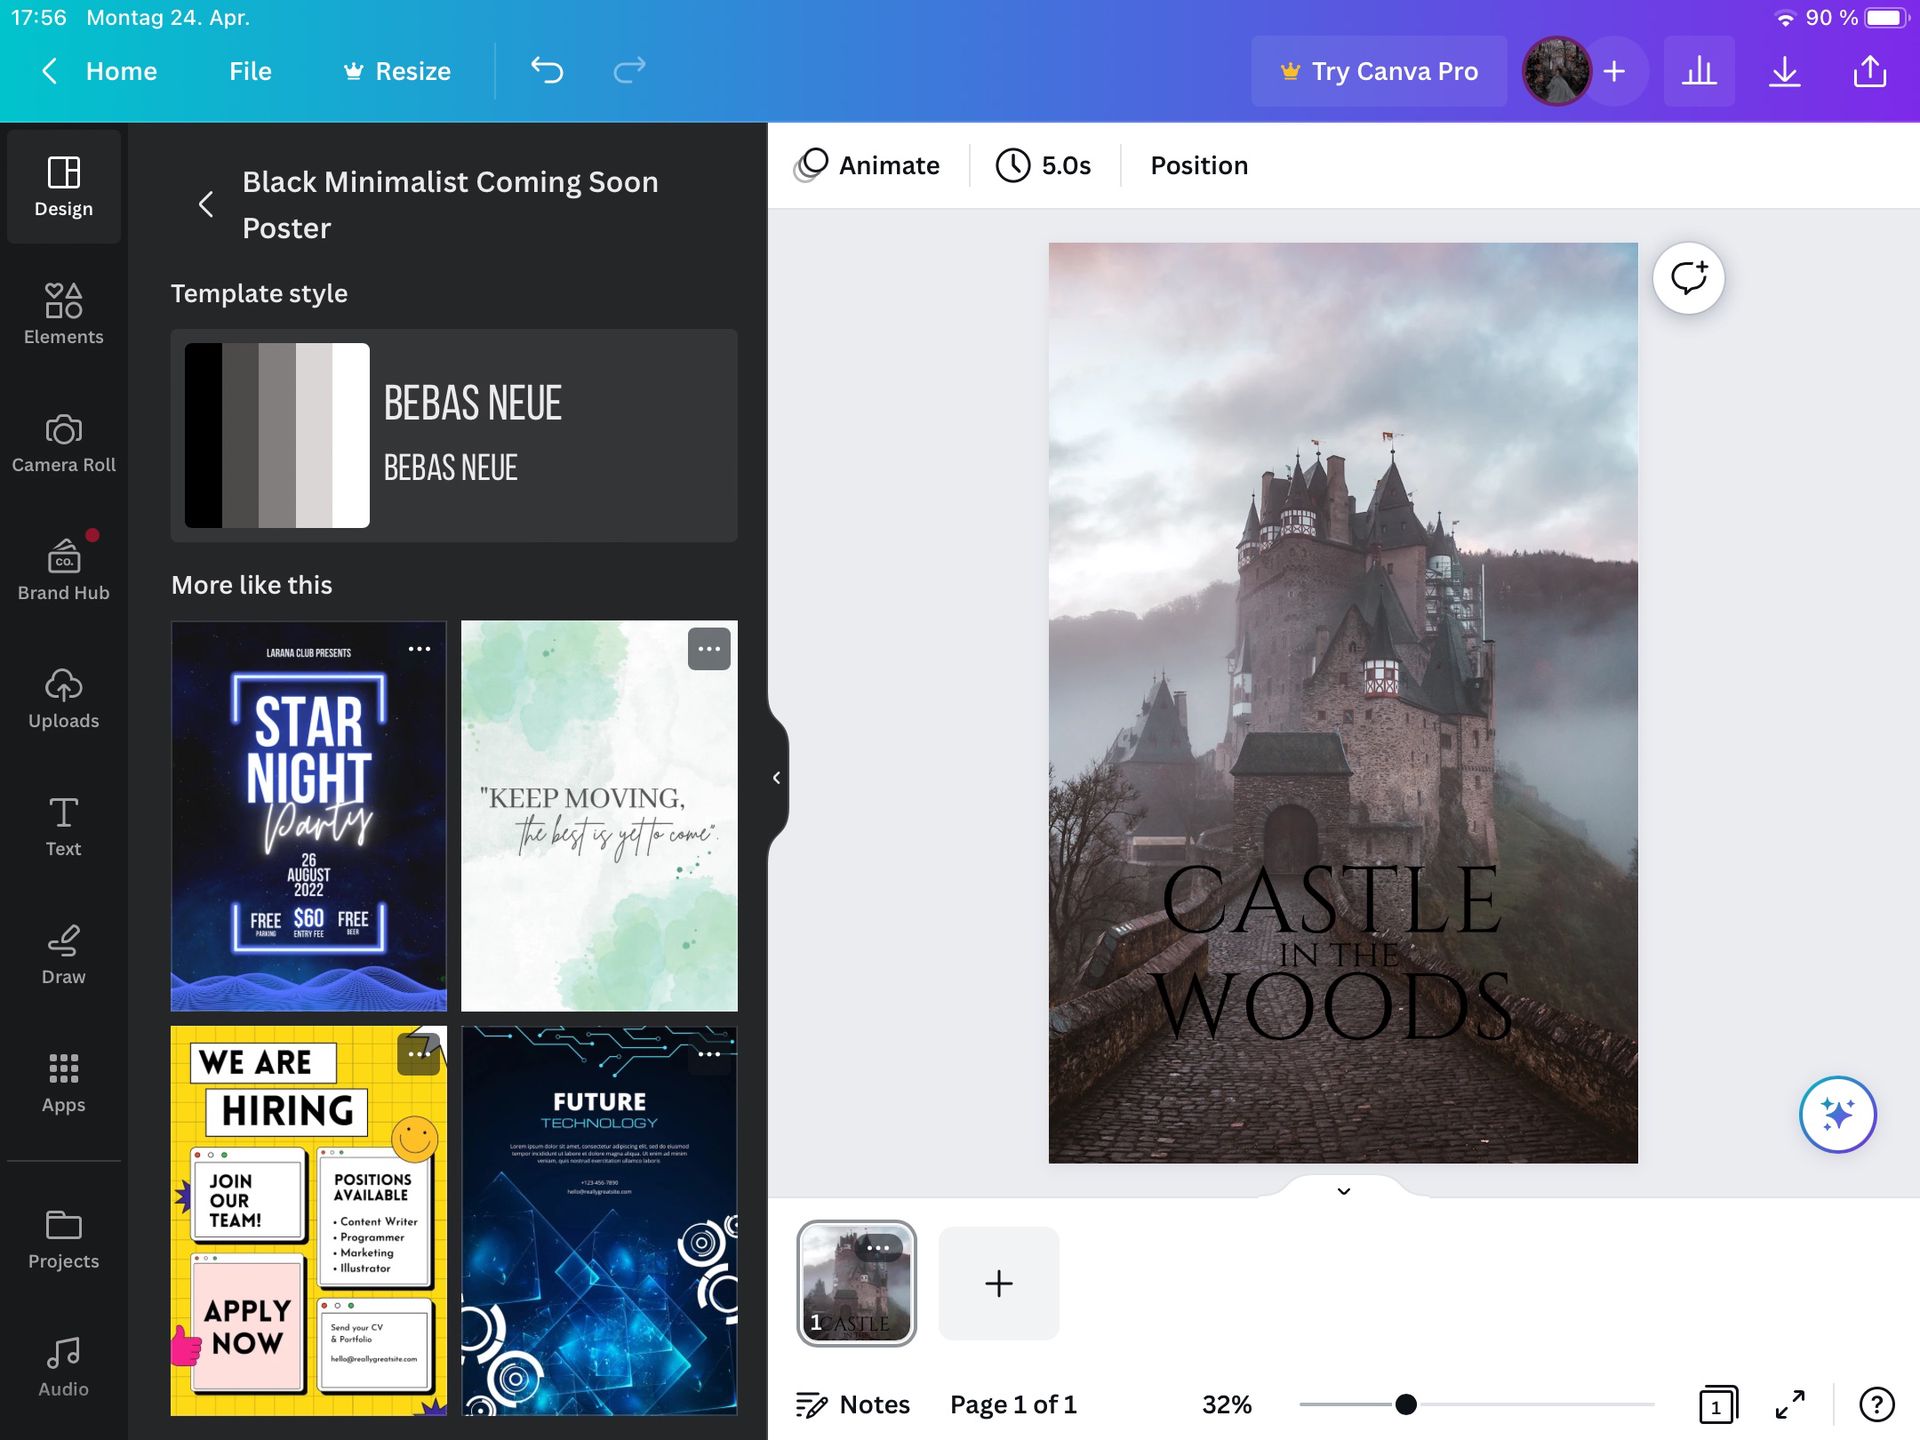This screenshot has width=1920, height=1440.
Task: Share the design with the export icon
Action: point(1869,71)
